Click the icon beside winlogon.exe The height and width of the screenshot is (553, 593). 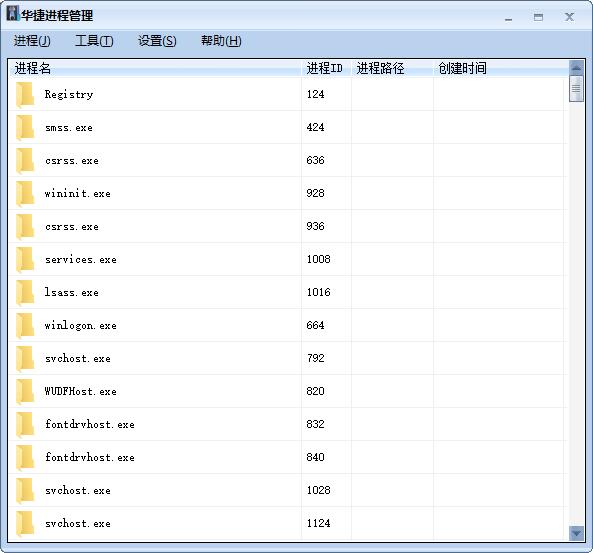point(25,325)
